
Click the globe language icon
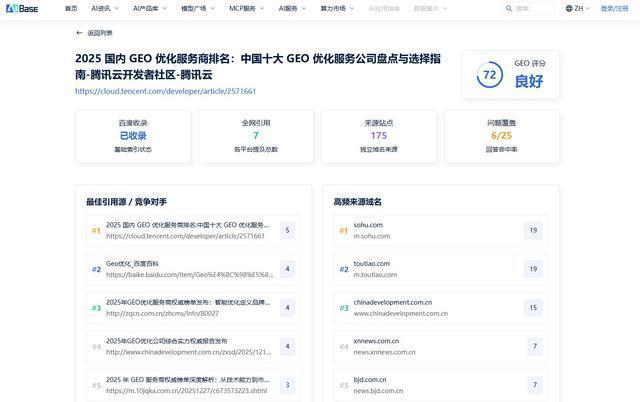point(569,8)
